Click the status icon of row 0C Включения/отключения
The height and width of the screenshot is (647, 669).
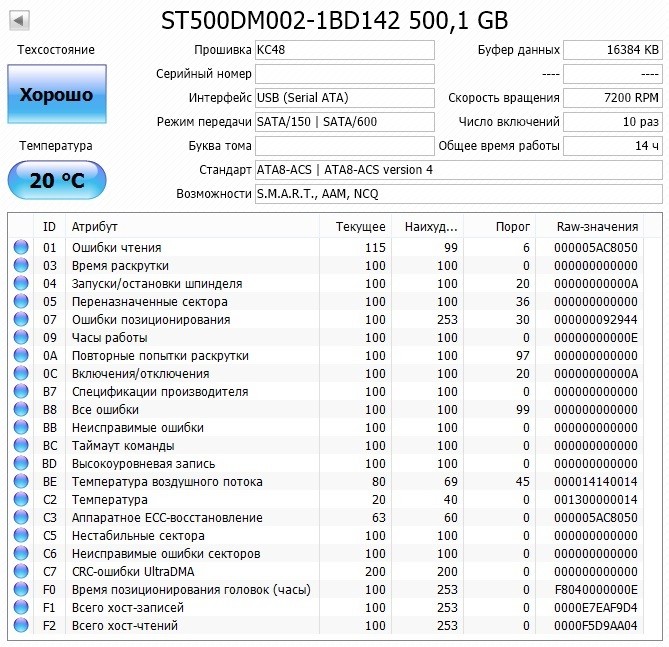tap(21, 373)
